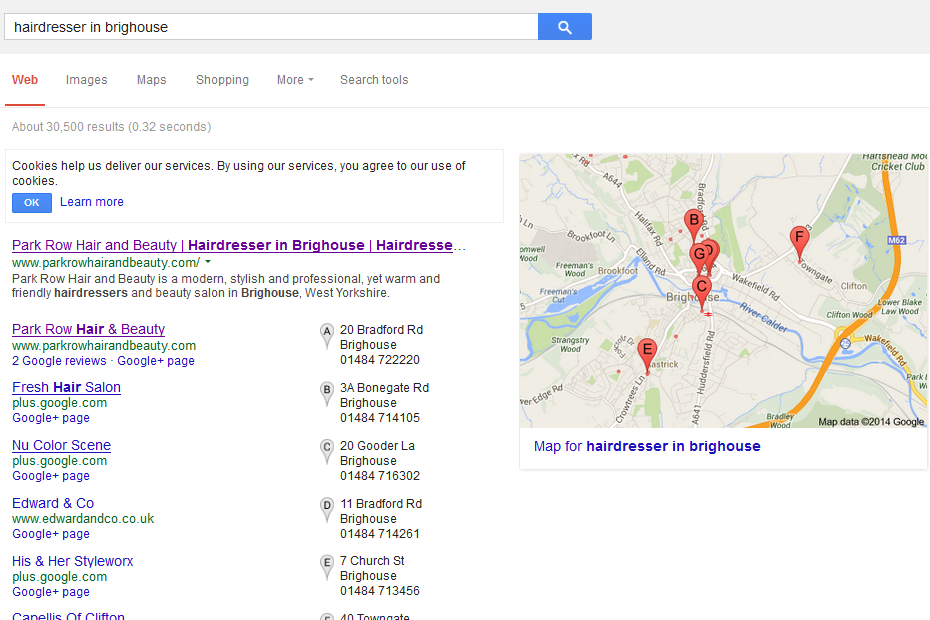The image size is (930, 620).
Task: Open His & Her Styleworx listing
Action: [x=72, y=561]
